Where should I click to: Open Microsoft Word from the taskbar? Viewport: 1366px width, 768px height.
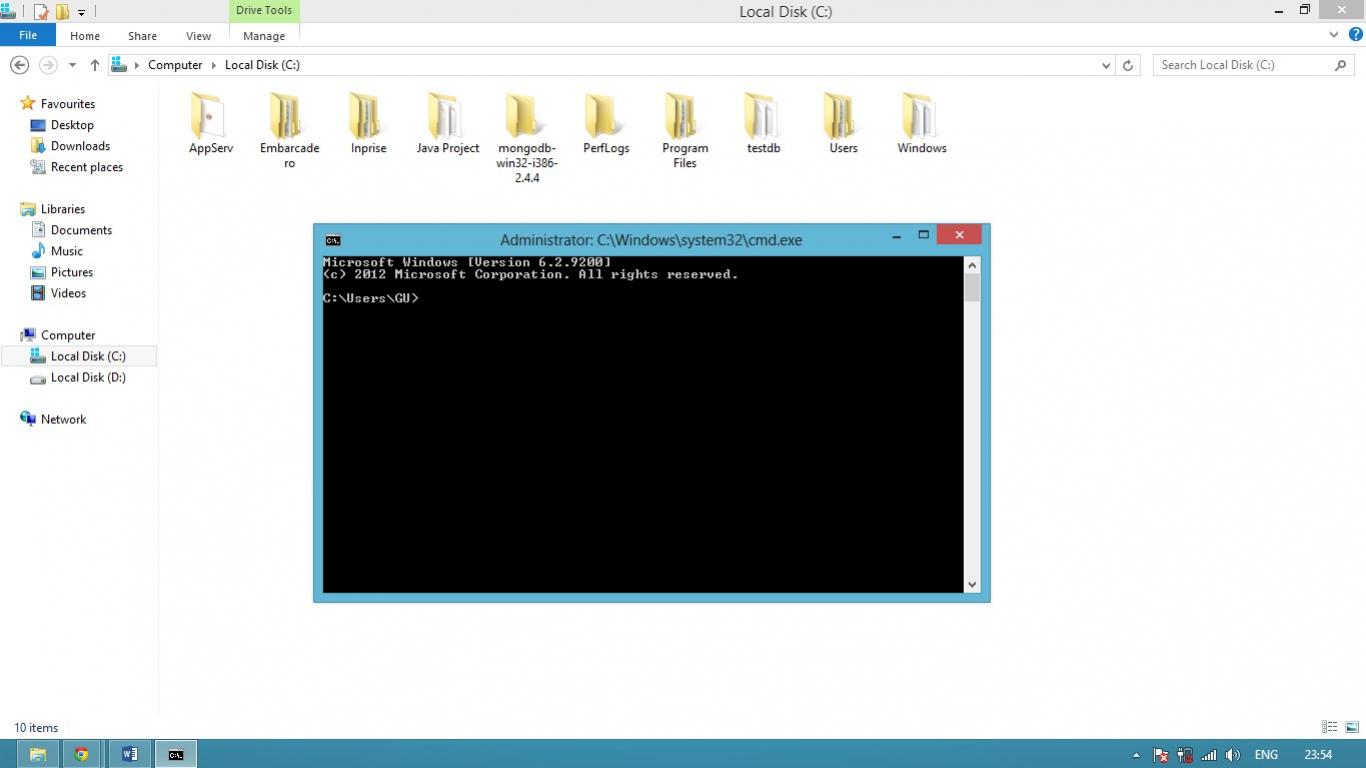pos(129,754)
